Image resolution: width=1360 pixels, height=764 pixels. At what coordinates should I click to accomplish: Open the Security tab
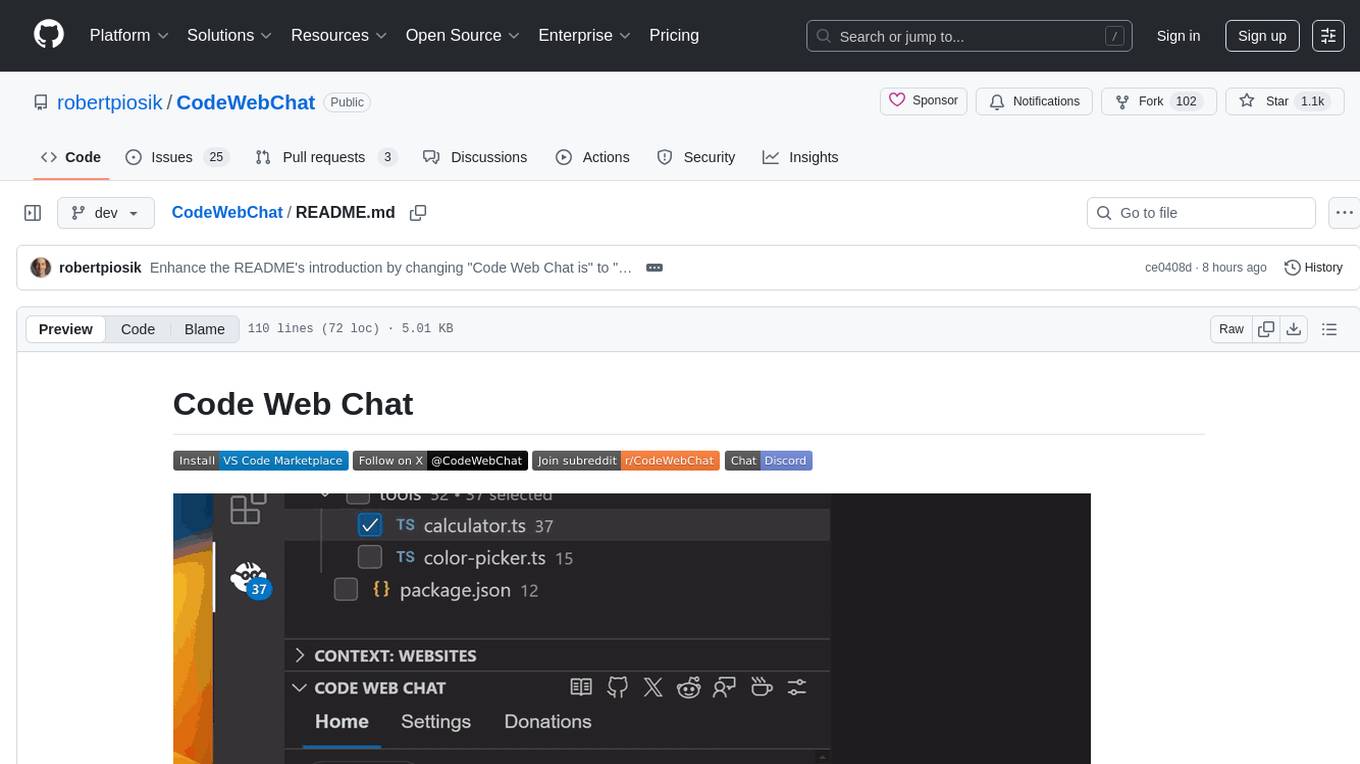tap(696, 157)
